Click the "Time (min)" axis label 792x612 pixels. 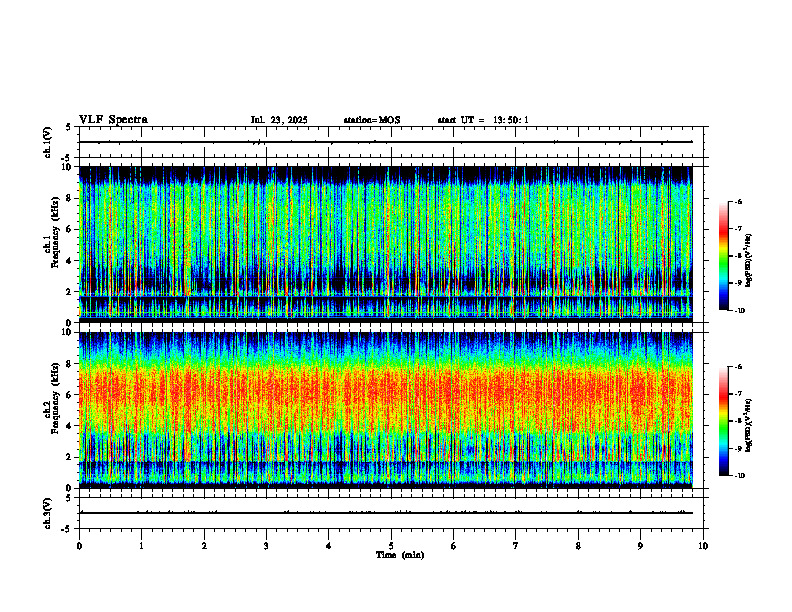[x=400, y=555]
